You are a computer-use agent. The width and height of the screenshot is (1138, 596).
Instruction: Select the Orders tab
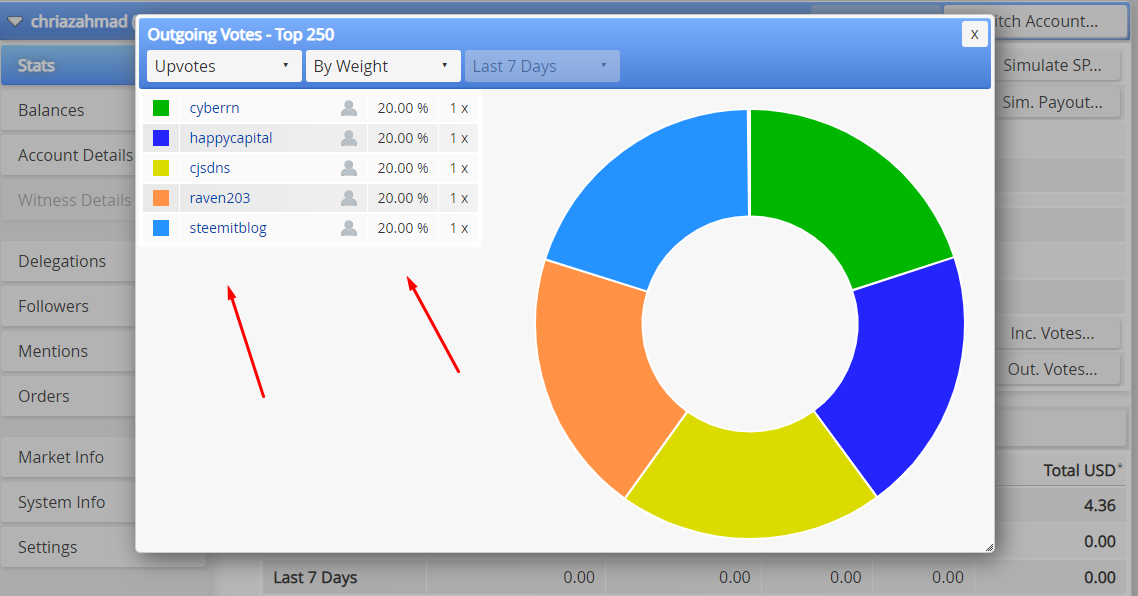(68, 396)
